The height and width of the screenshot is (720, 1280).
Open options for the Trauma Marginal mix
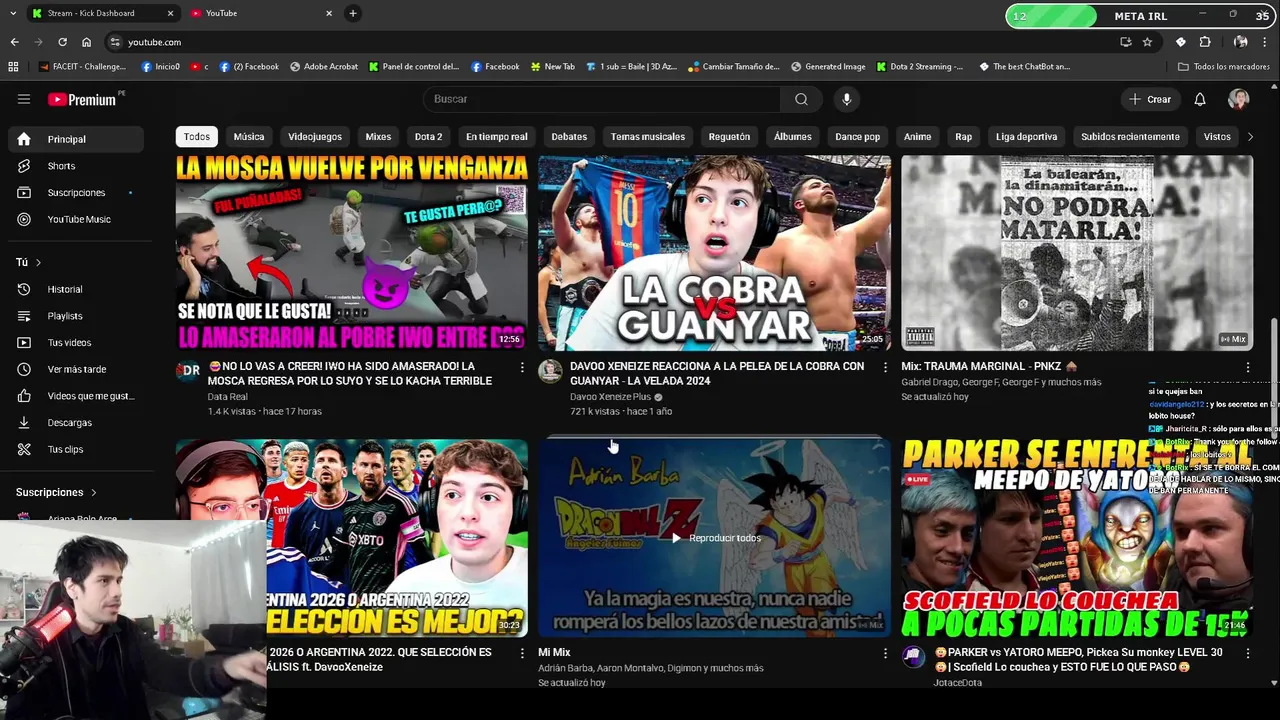(x=1247, y=367)
